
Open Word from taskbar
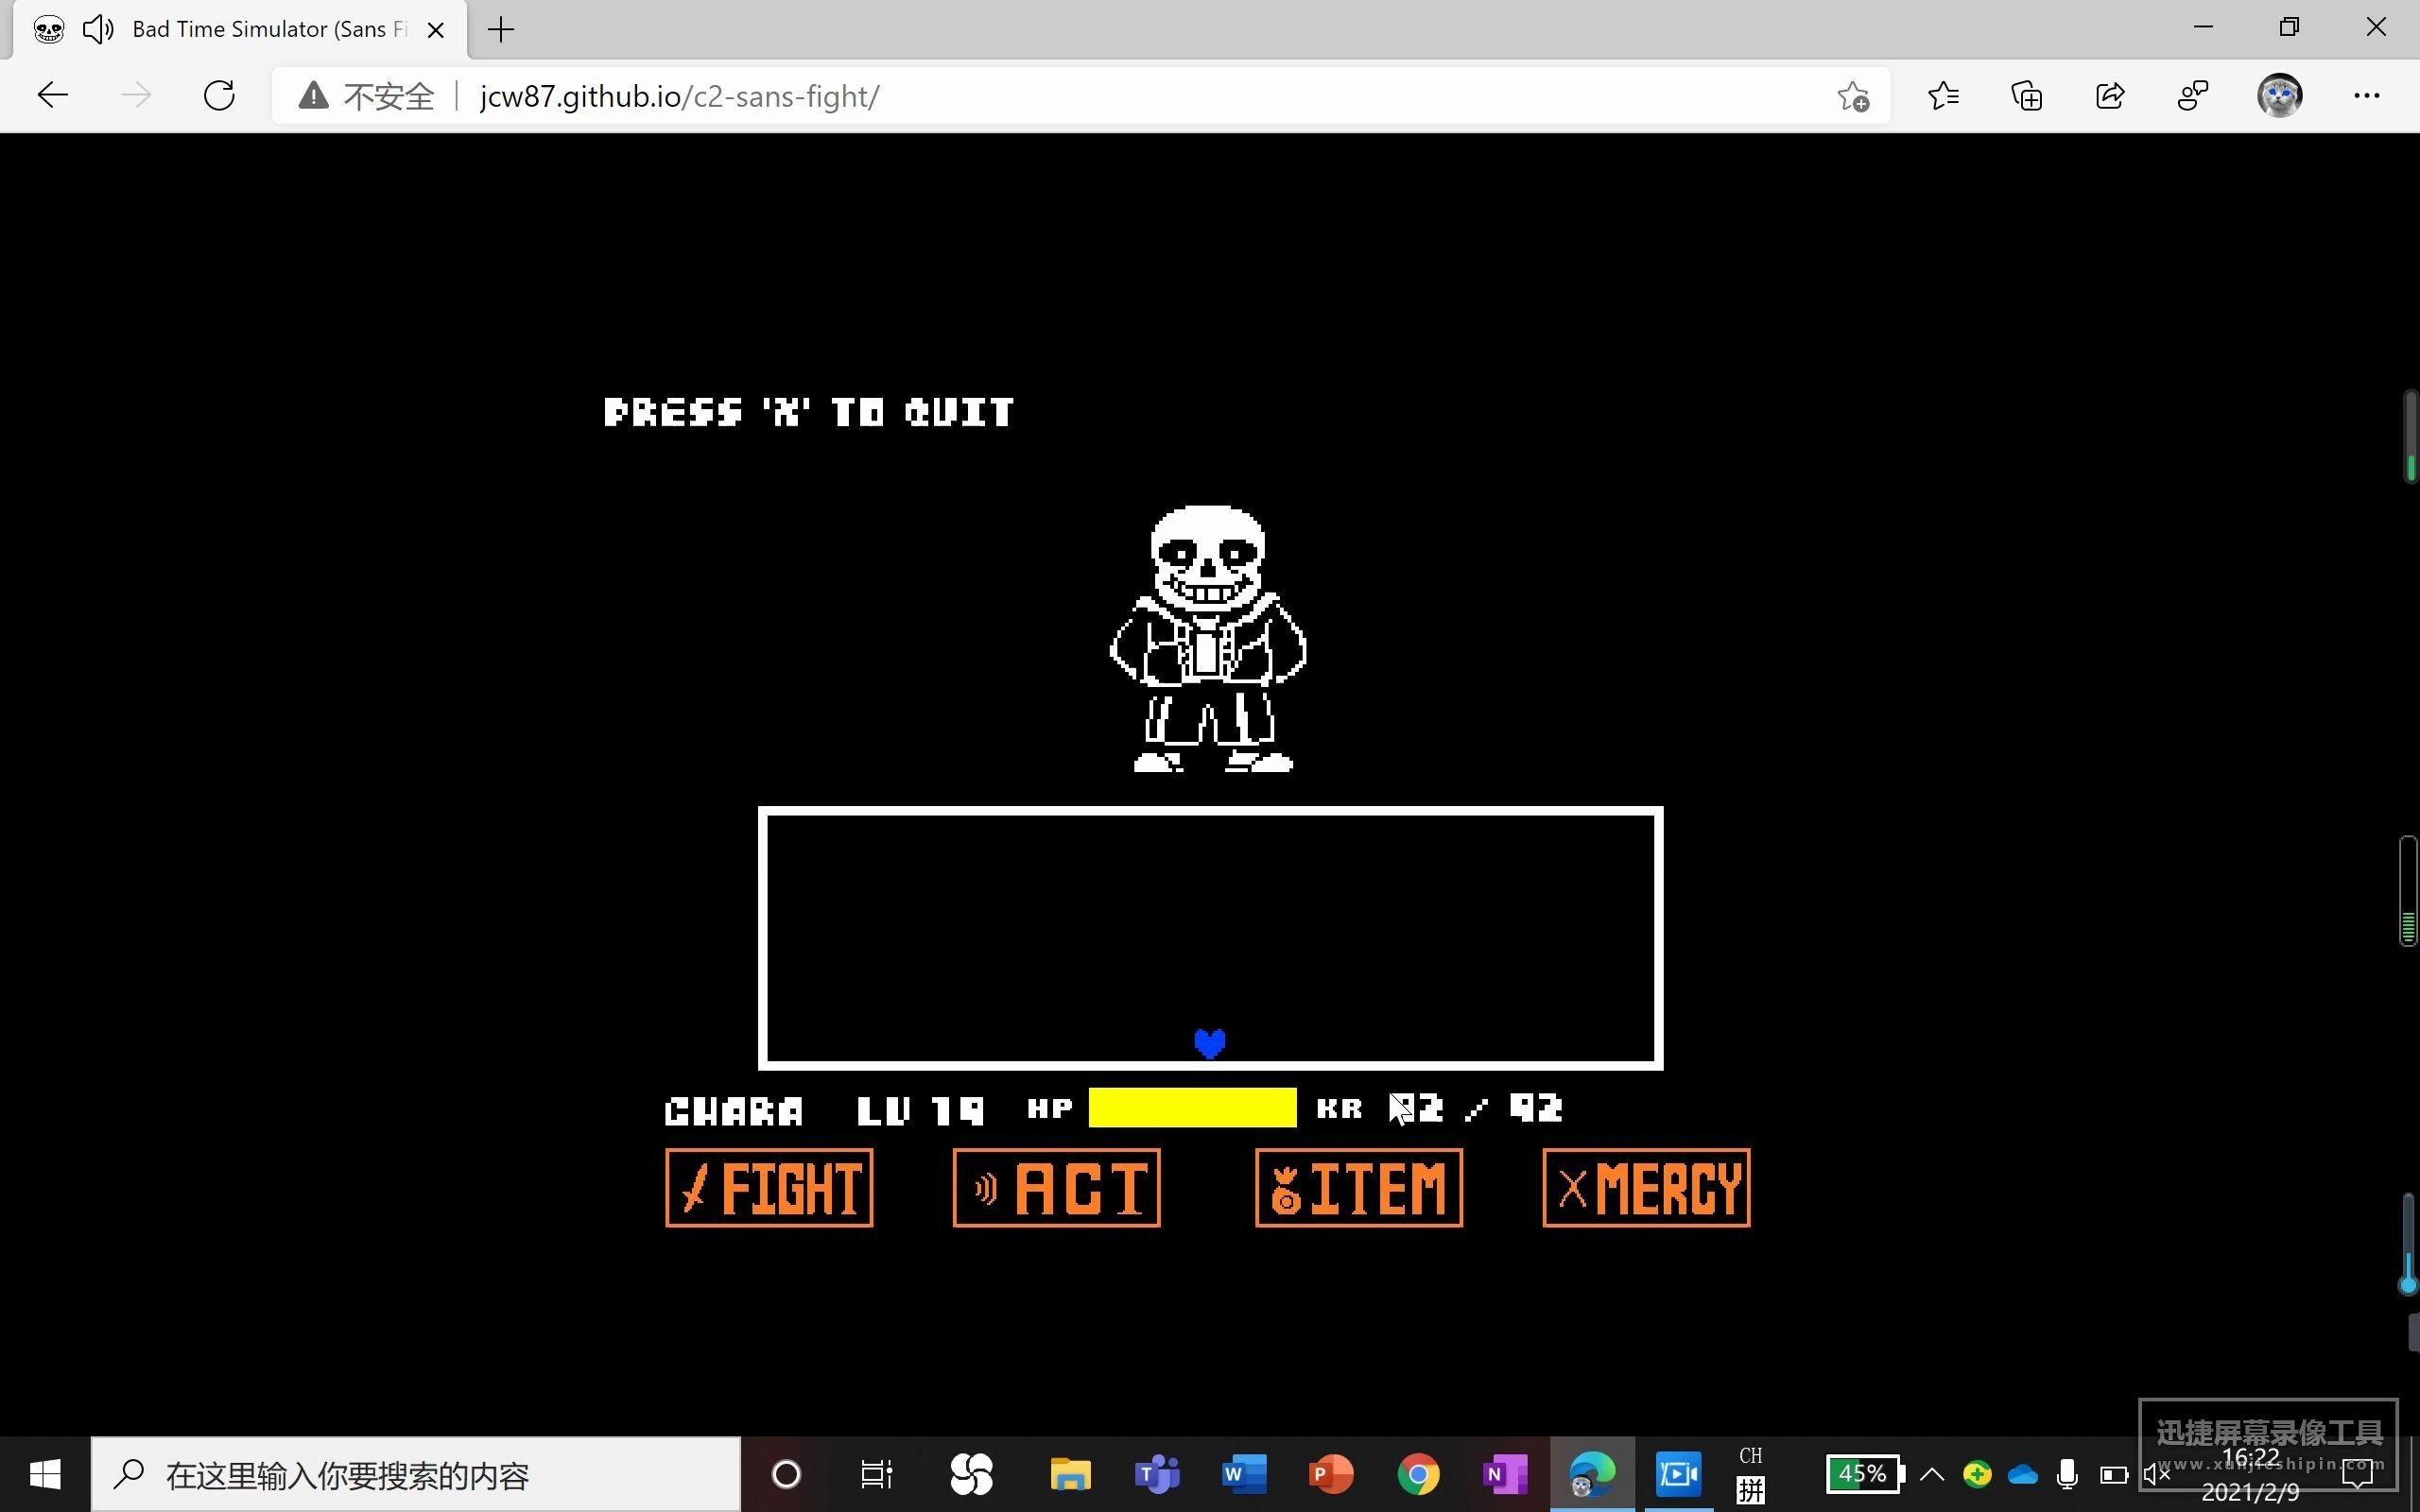pos(1244,1474)
